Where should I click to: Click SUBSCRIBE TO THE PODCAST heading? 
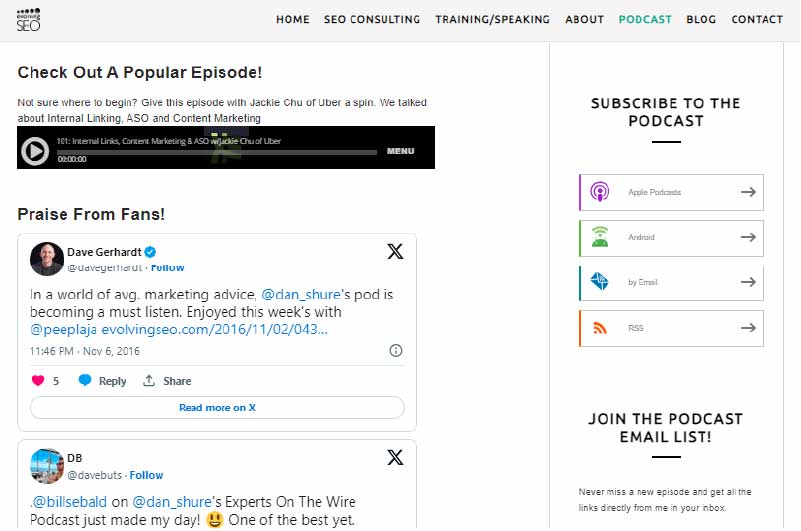[x=666, y=112]
